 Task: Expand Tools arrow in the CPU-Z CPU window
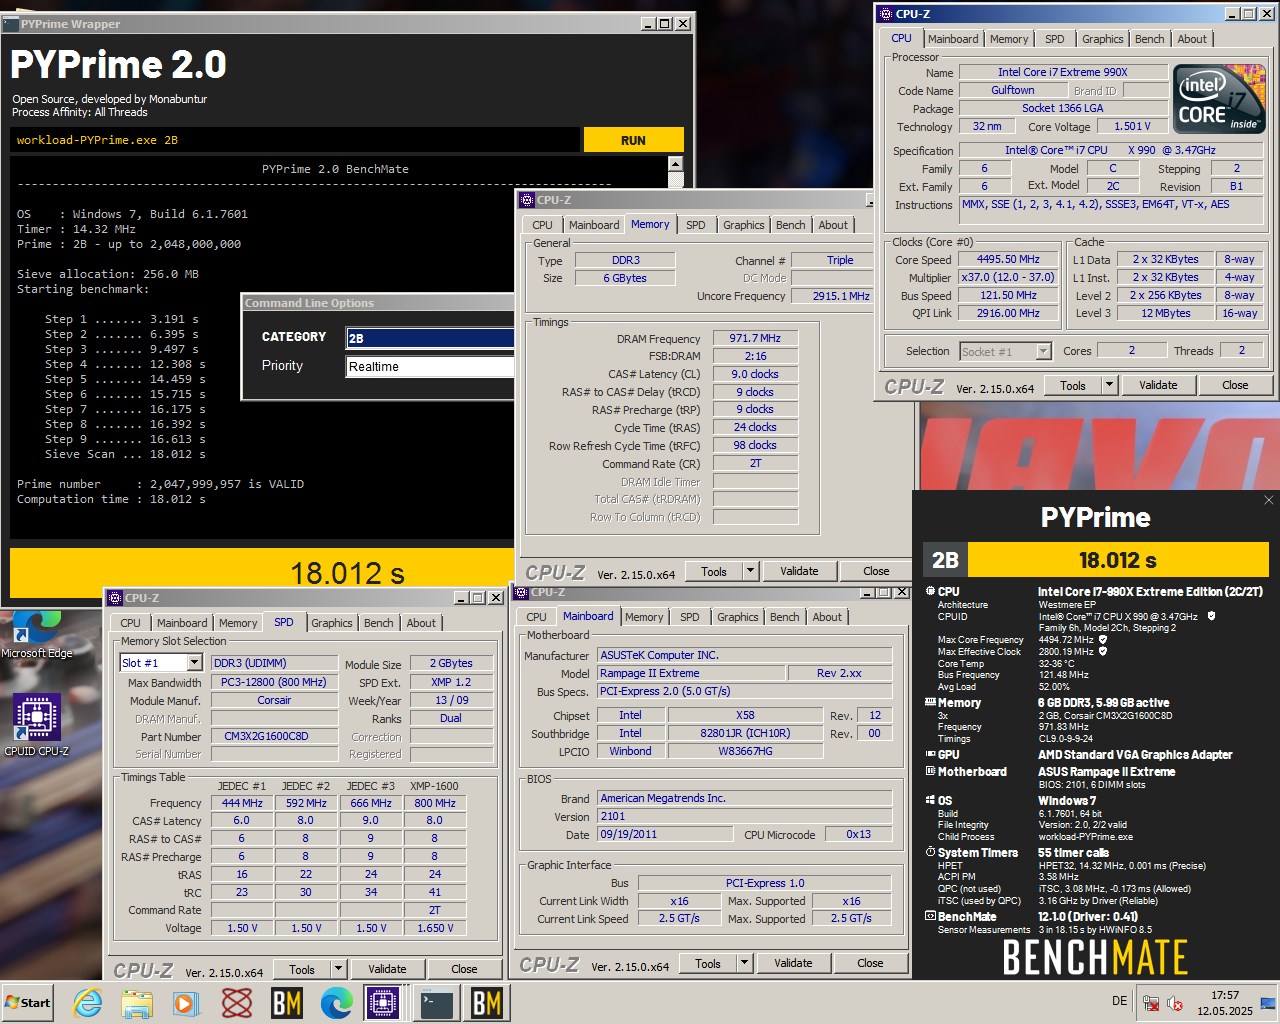click(x=1108, y=385)
